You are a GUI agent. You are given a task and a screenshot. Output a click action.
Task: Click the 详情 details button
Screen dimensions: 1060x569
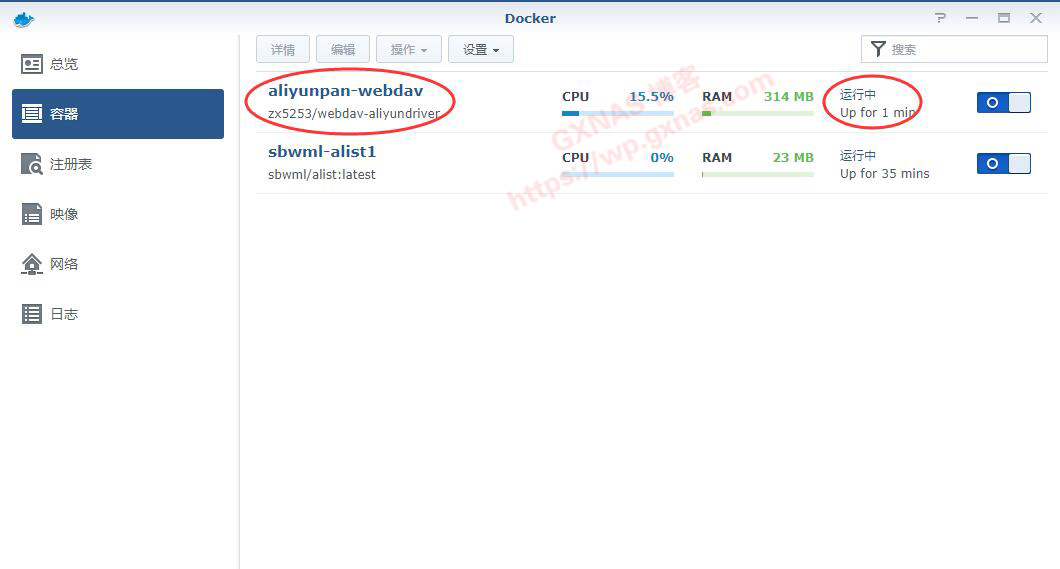[x=283, y=49]
